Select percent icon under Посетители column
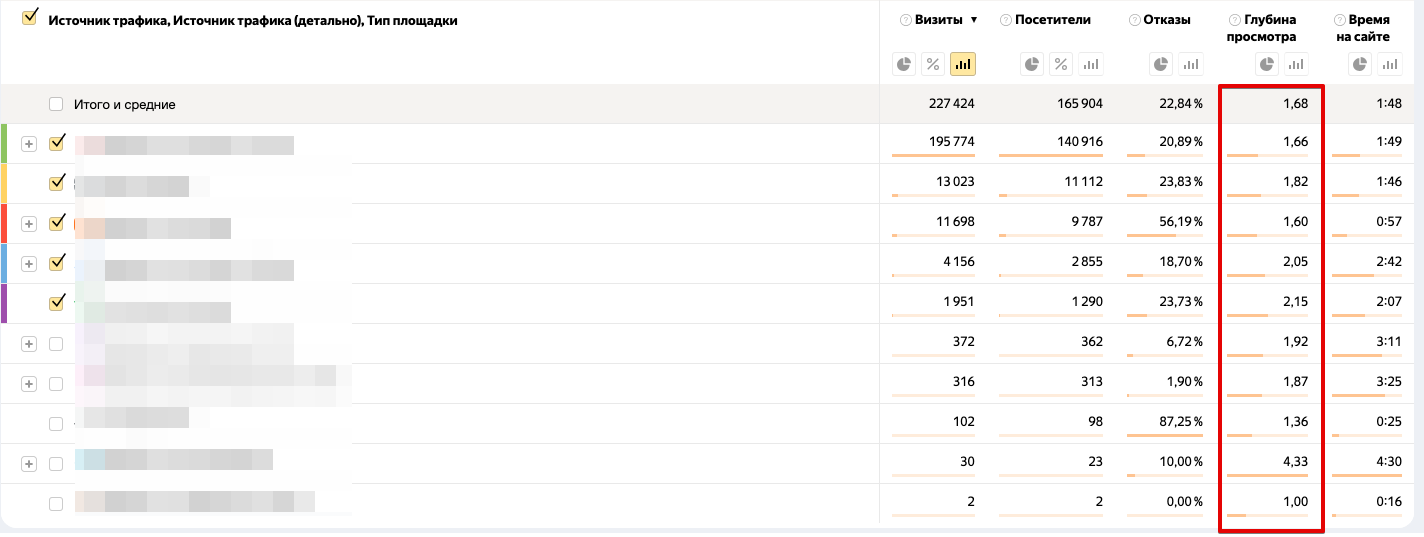This screenshot has height=537, width=1424. [x=1061, y=64]
